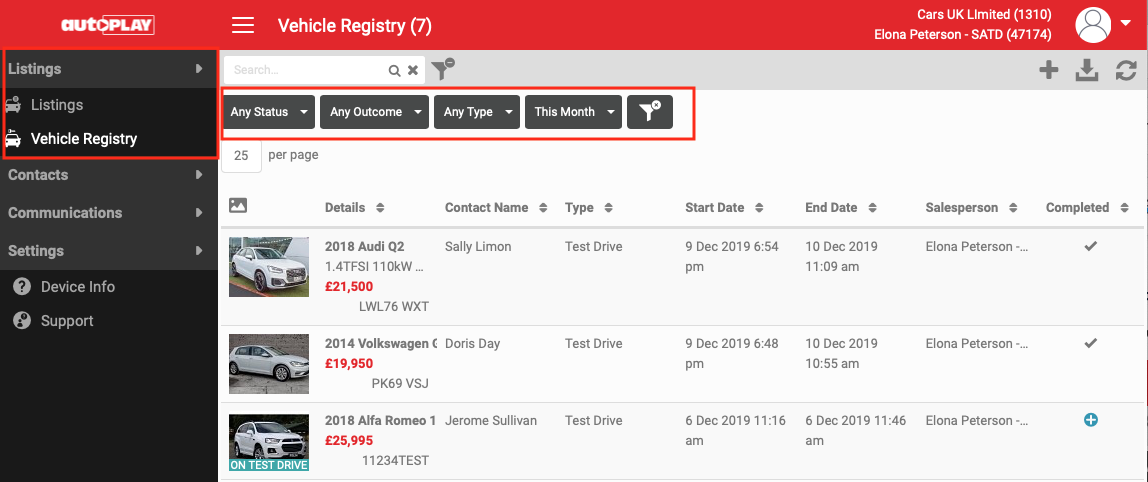Image resolution: width=1148 pixels, height=482 pixels.
Task: Refresh the vehicle registry list
Action: coord(1126,70)
